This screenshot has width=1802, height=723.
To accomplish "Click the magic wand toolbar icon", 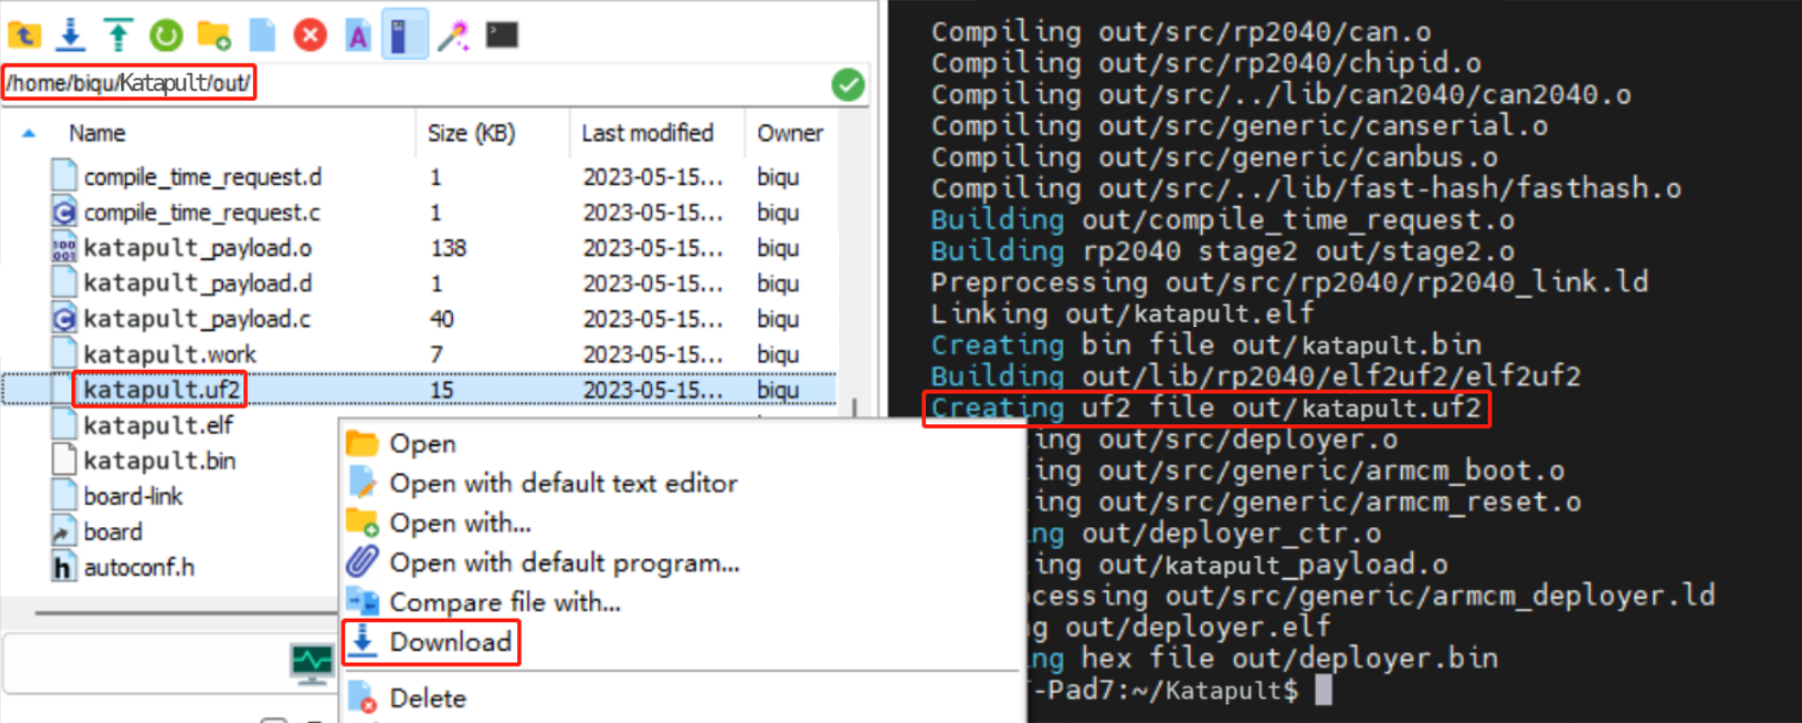I will (453, 36).
